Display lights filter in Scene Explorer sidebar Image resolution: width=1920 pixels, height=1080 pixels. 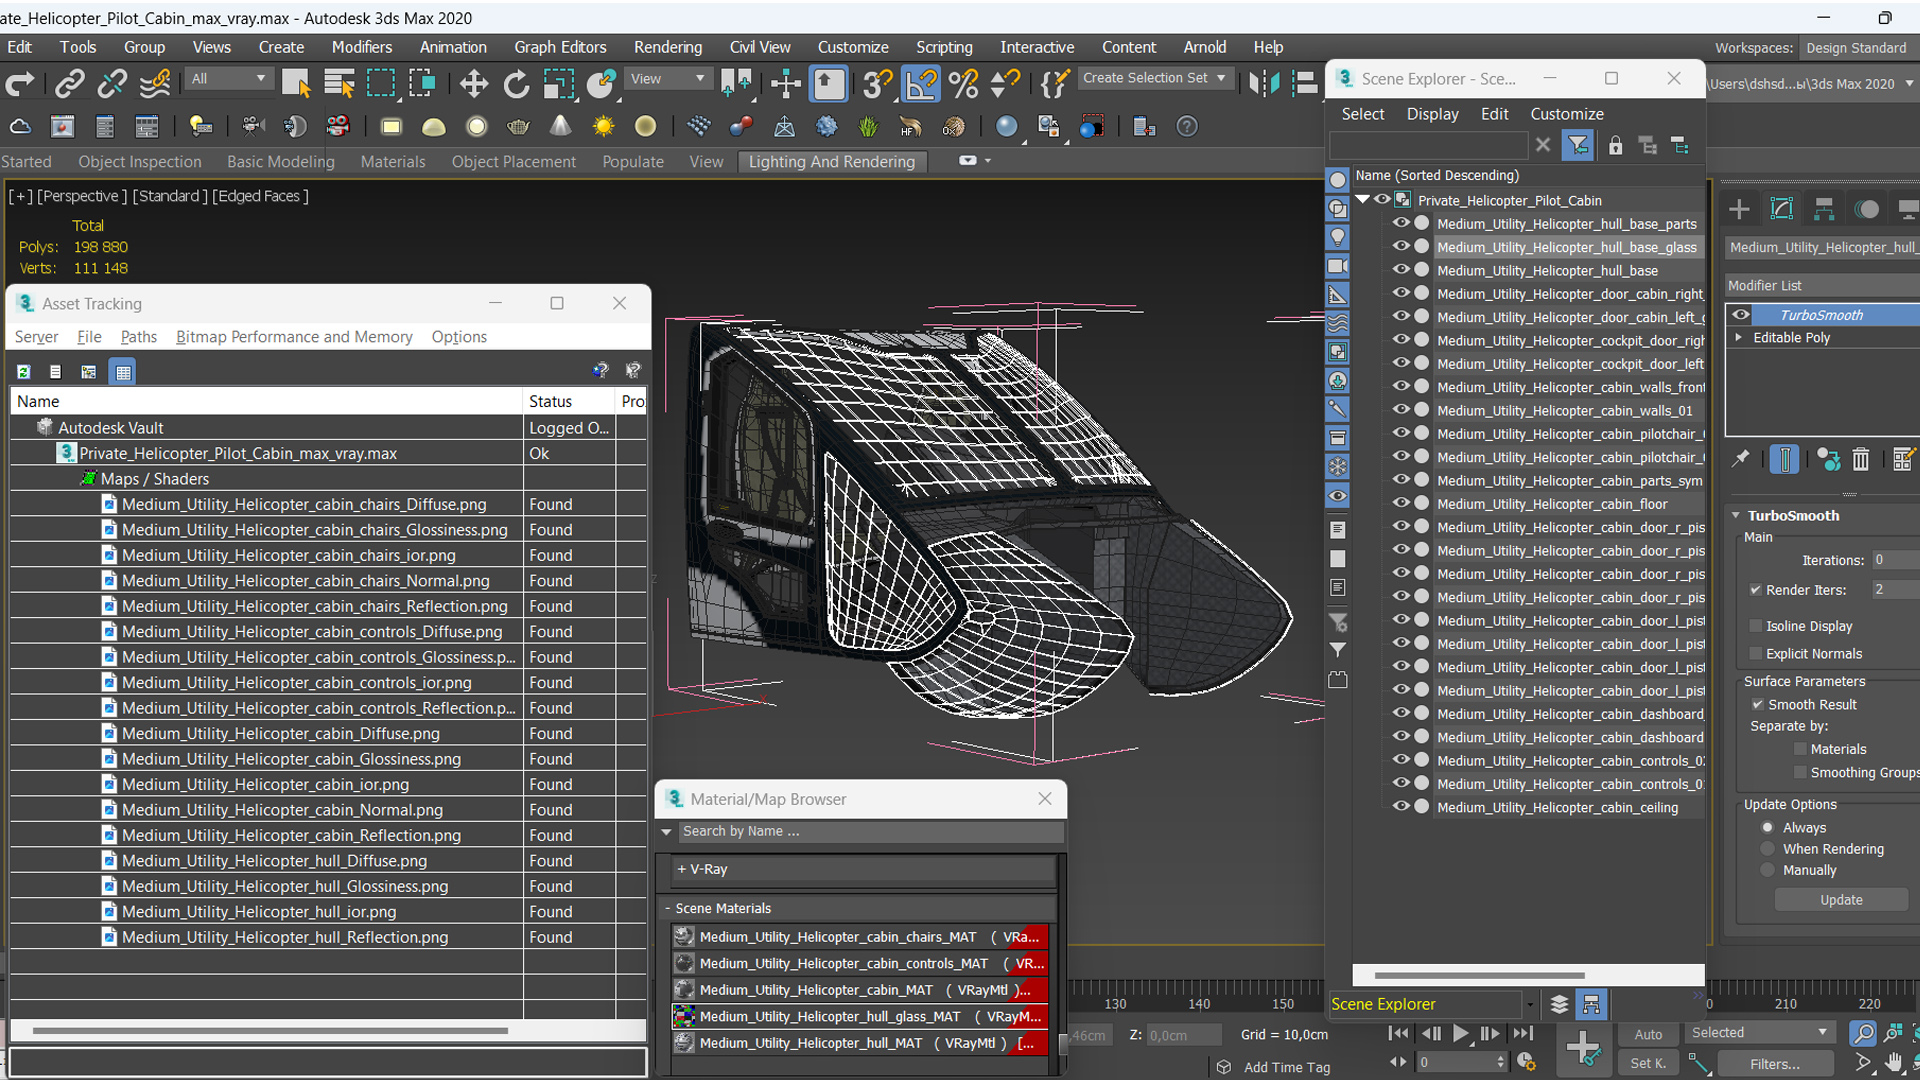1337,237
